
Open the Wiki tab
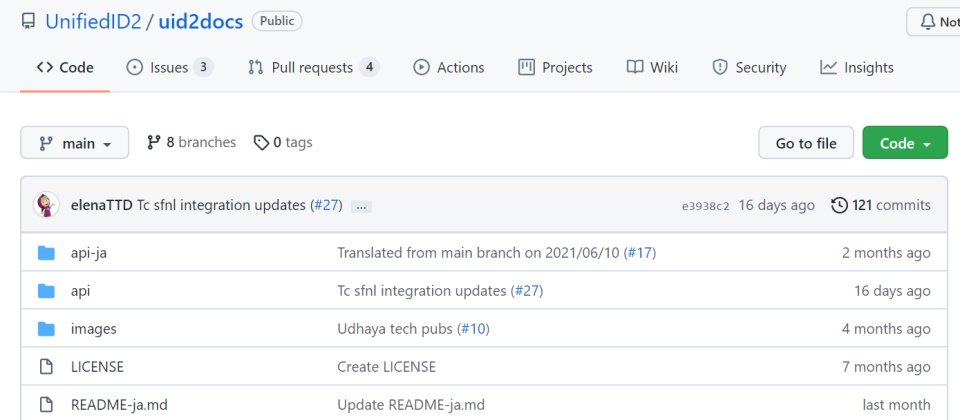click(652, 67)
